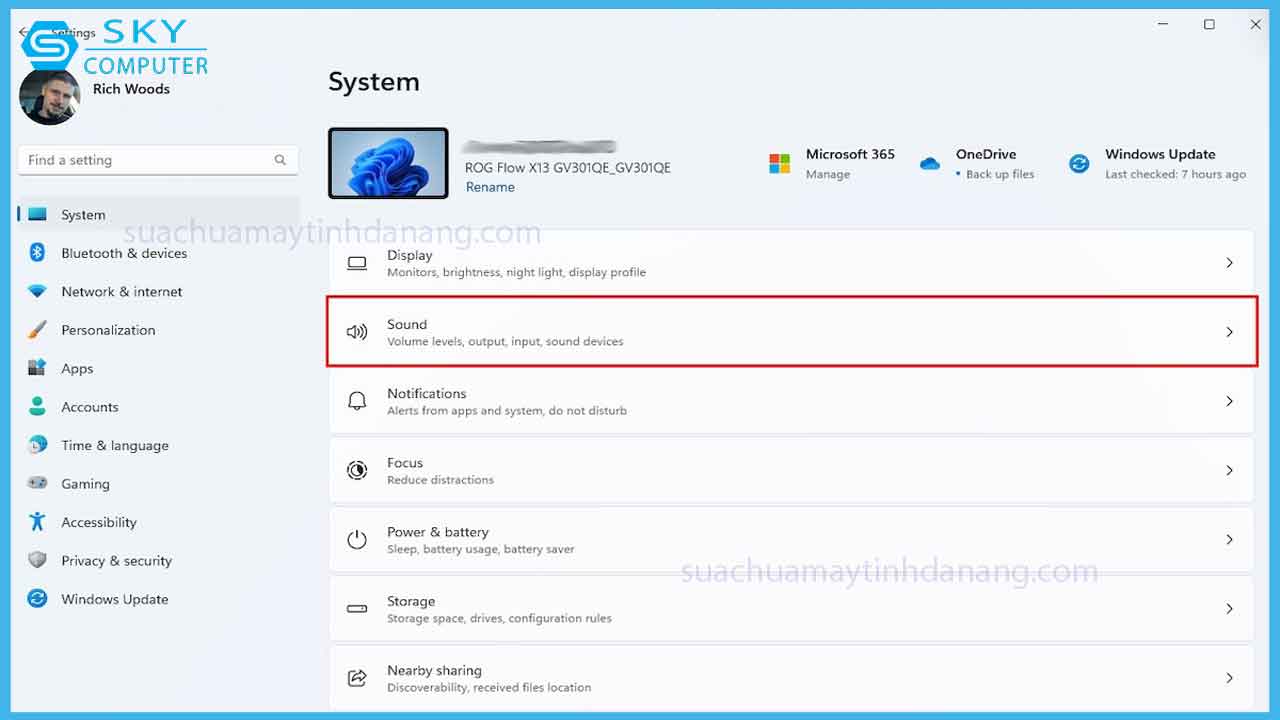Expand the Sound settings chevron
This screenshot has width=1280, height=720.
tap(1229, 332)
